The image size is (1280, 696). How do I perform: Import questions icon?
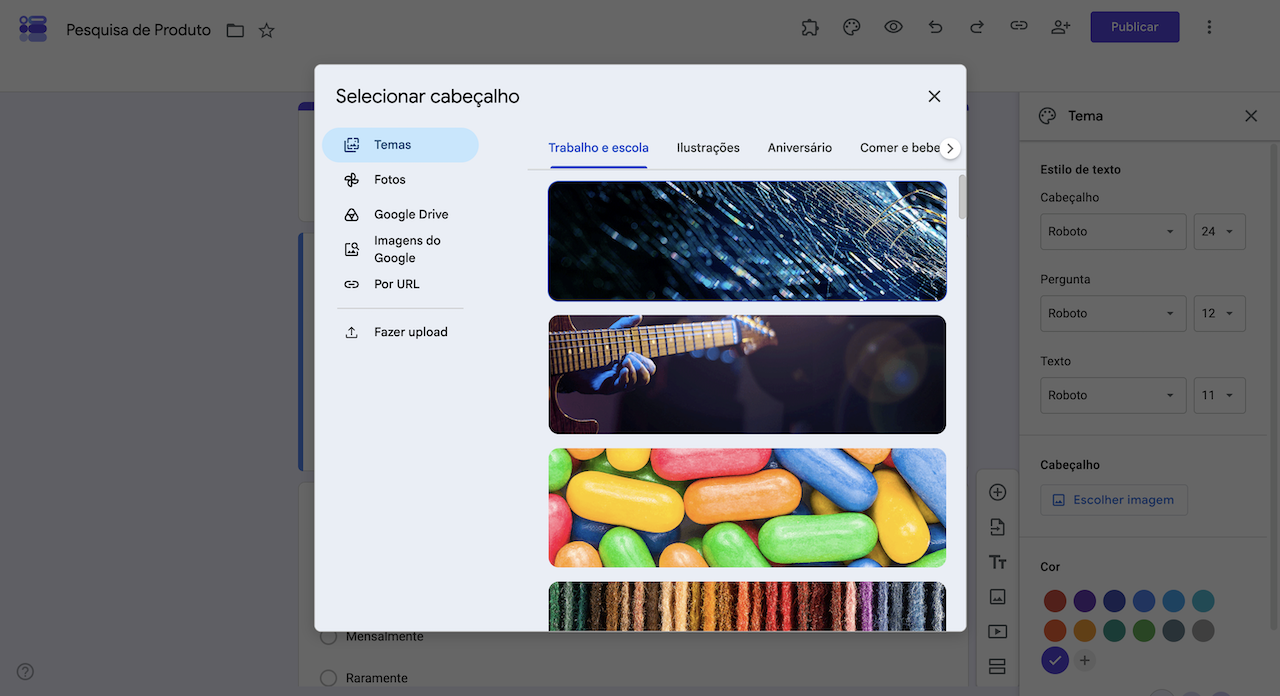point(997,527)
